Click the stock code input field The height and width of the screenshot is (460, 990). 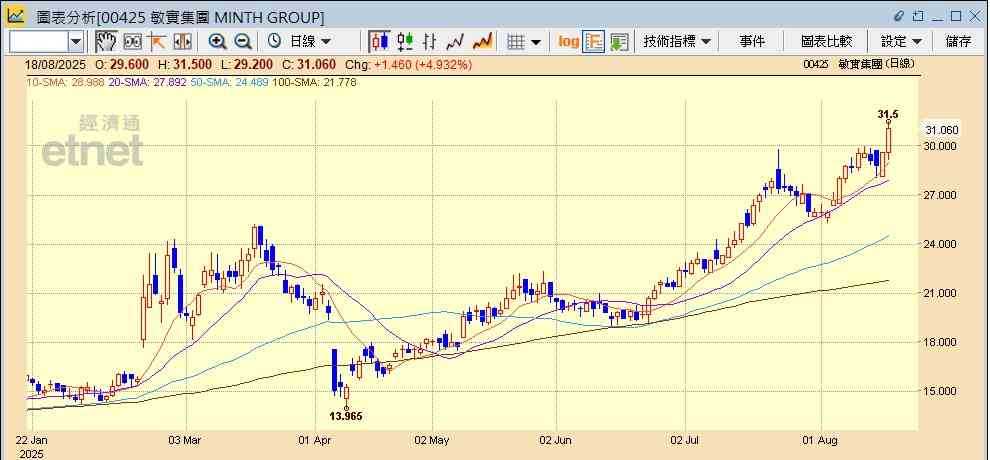(39, 42)
